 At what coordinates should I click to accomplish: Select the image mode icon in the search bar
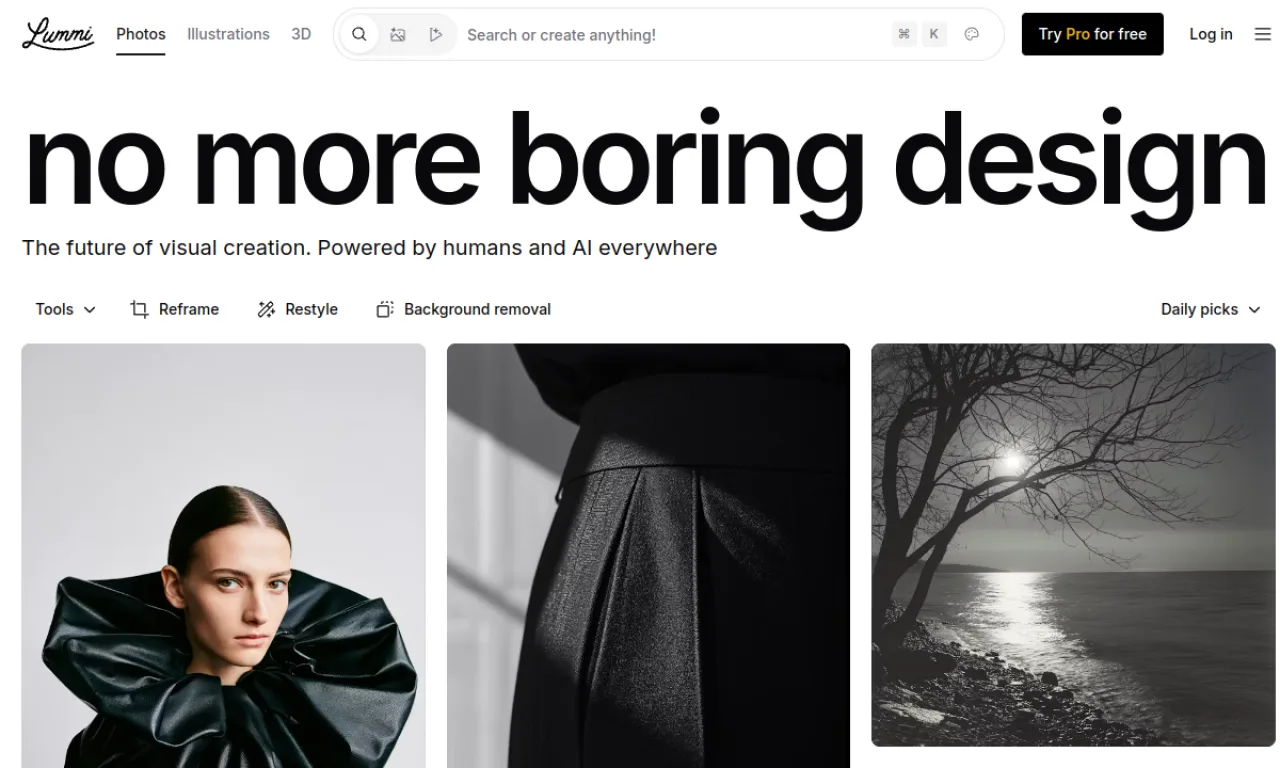click(x=398, y=34)
